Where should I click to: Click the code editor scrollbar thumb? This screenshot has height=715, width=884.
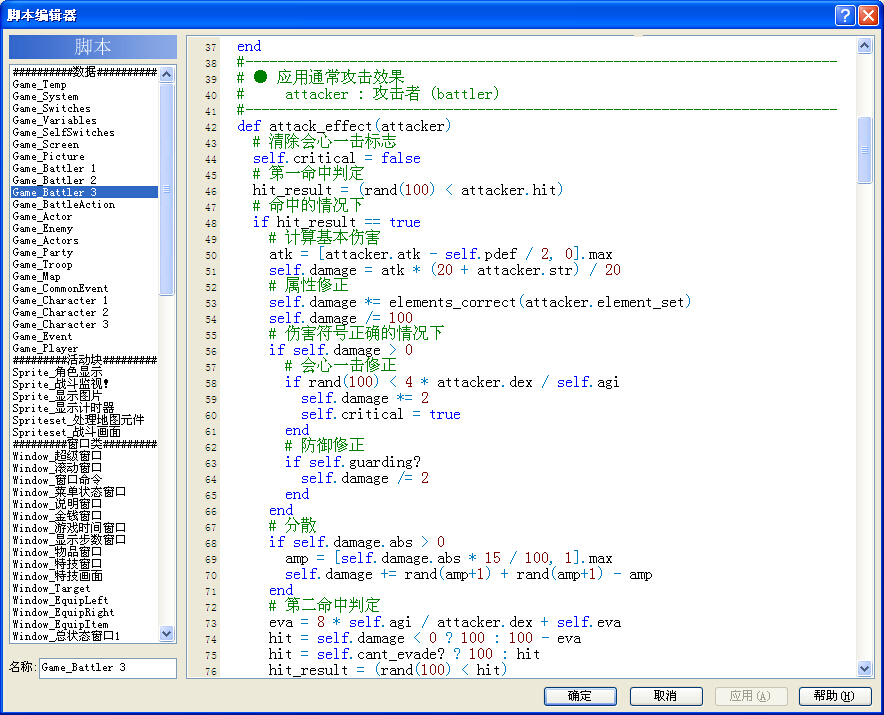click(864, 150)
